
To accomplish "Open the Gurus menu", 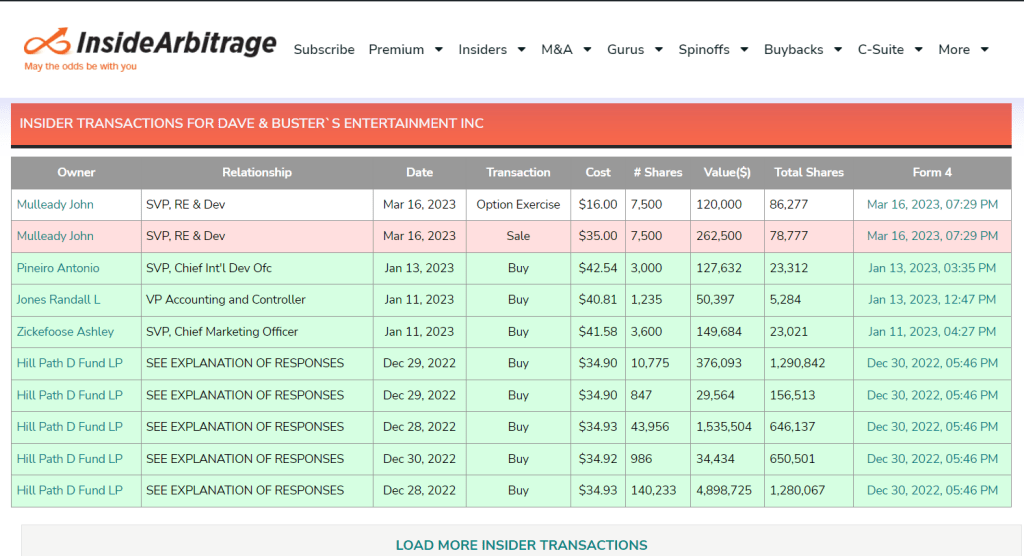I will point(635,49).
